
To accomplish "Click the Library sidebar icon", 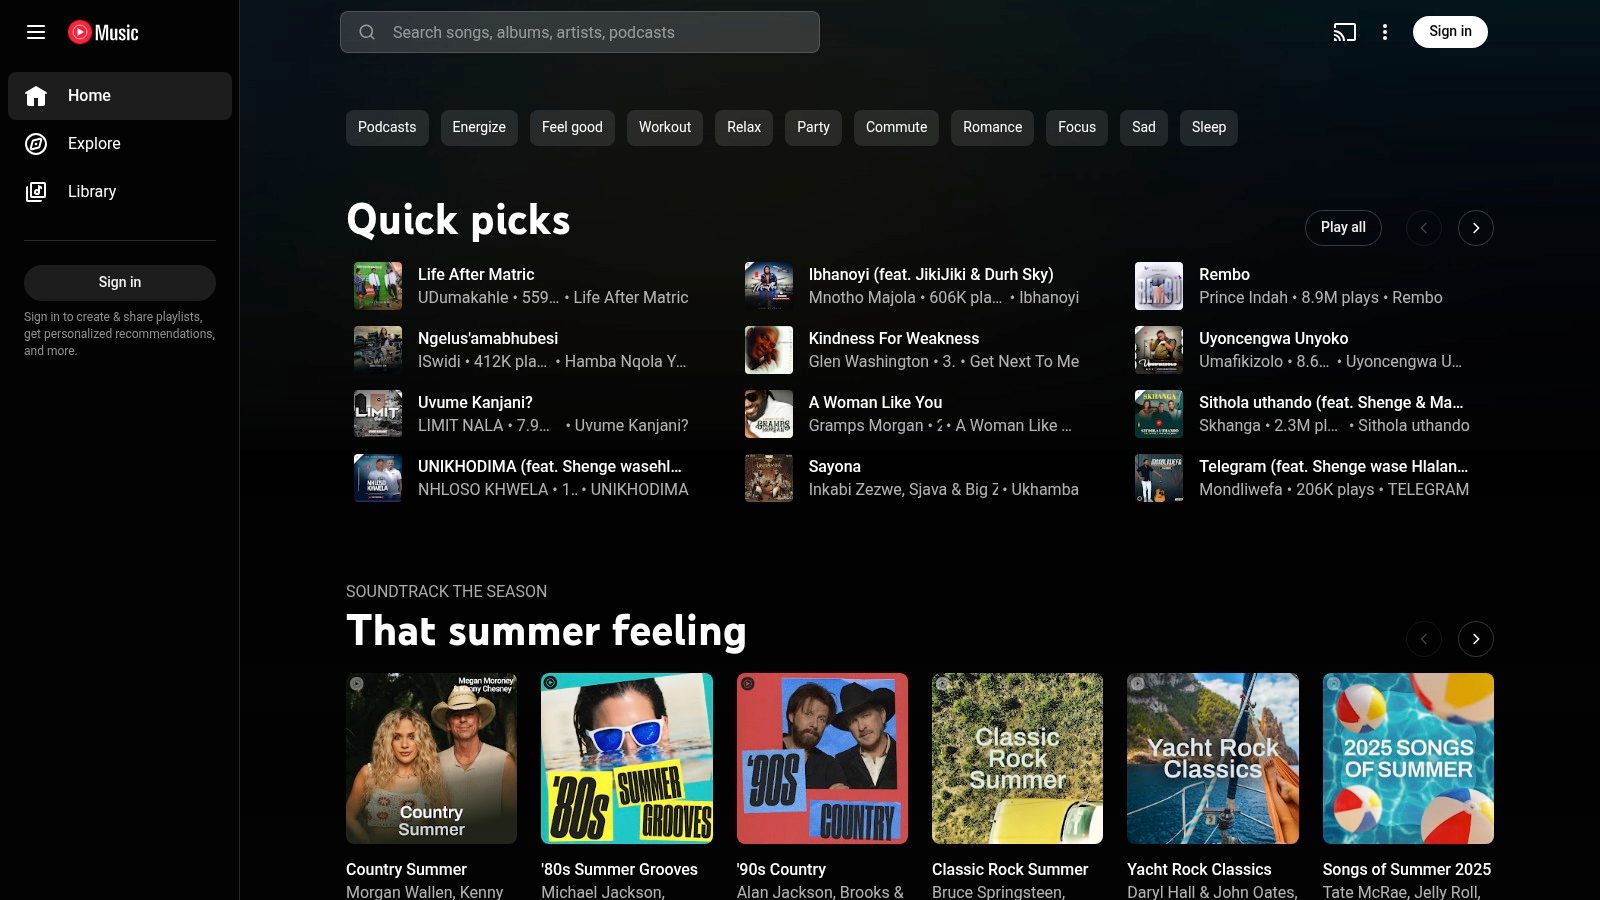I will click(x=36, y=192).
